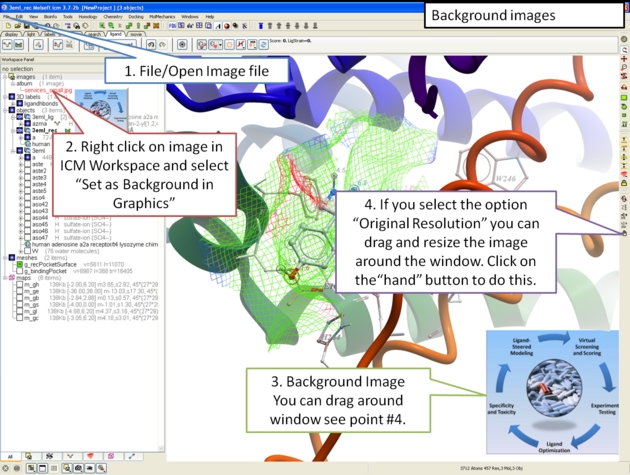Collapse the maps tree node
This screenshot has height=475, width=630.
(4, 277)
